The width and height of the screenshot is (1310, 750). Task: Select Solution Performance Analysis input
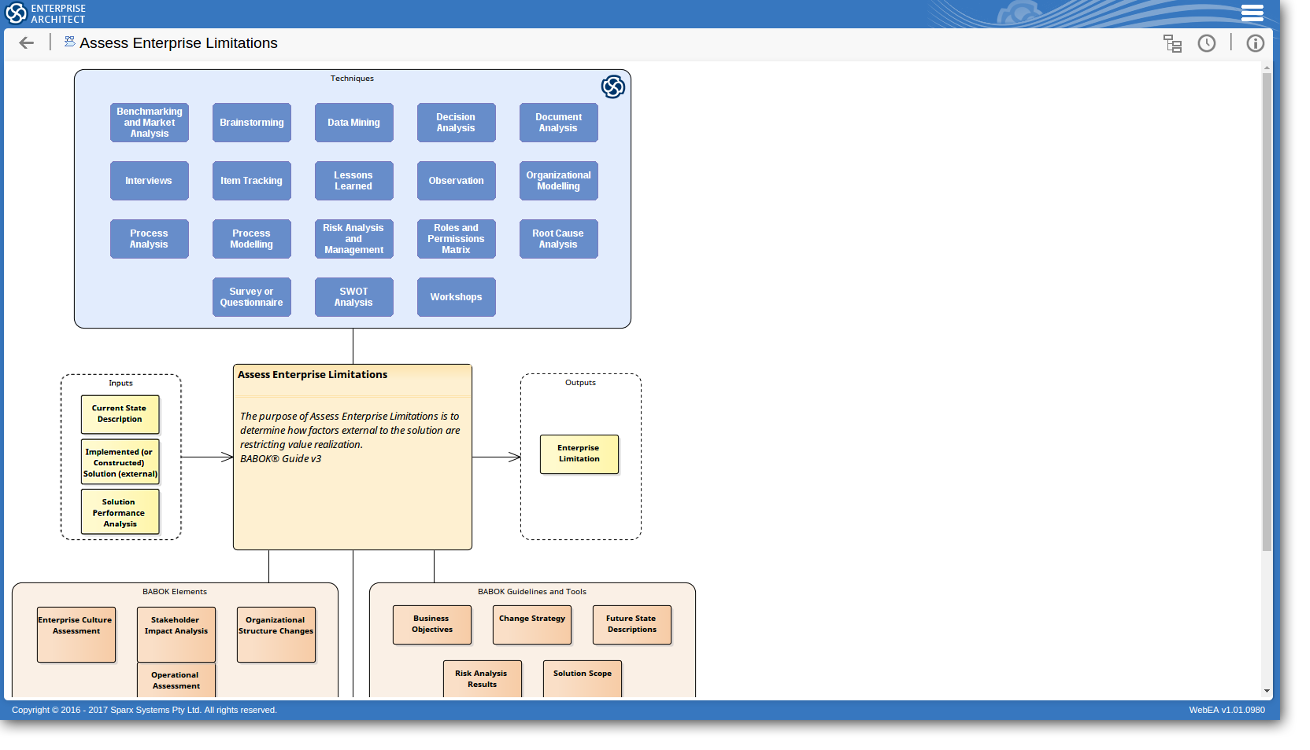[120, 512]
